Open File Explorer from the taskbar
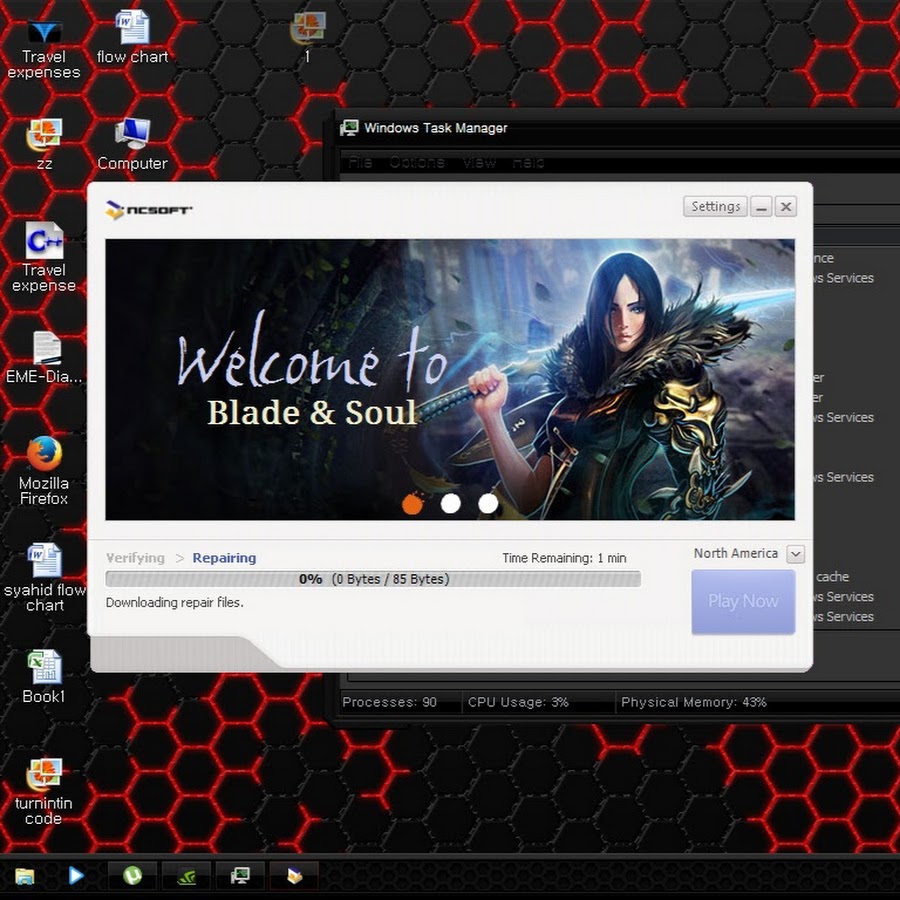This screenshot has height=900, width=900. click(24, 876)
